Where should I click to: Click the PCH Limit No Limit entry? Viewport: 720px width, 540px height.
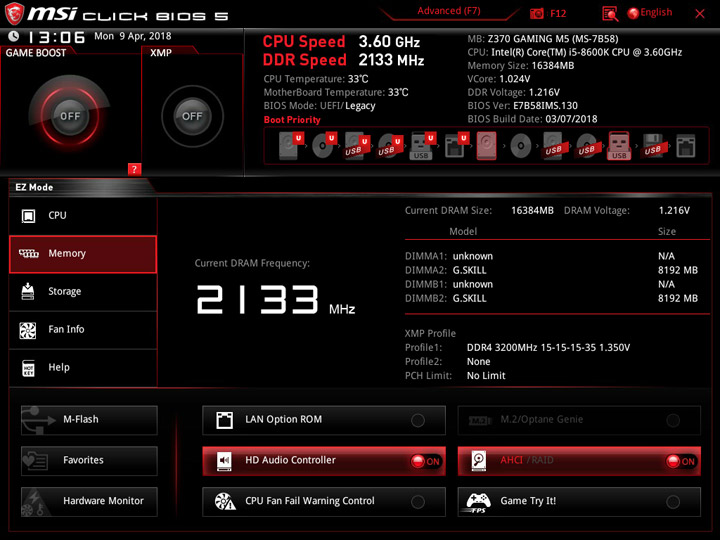coord(455,376)
